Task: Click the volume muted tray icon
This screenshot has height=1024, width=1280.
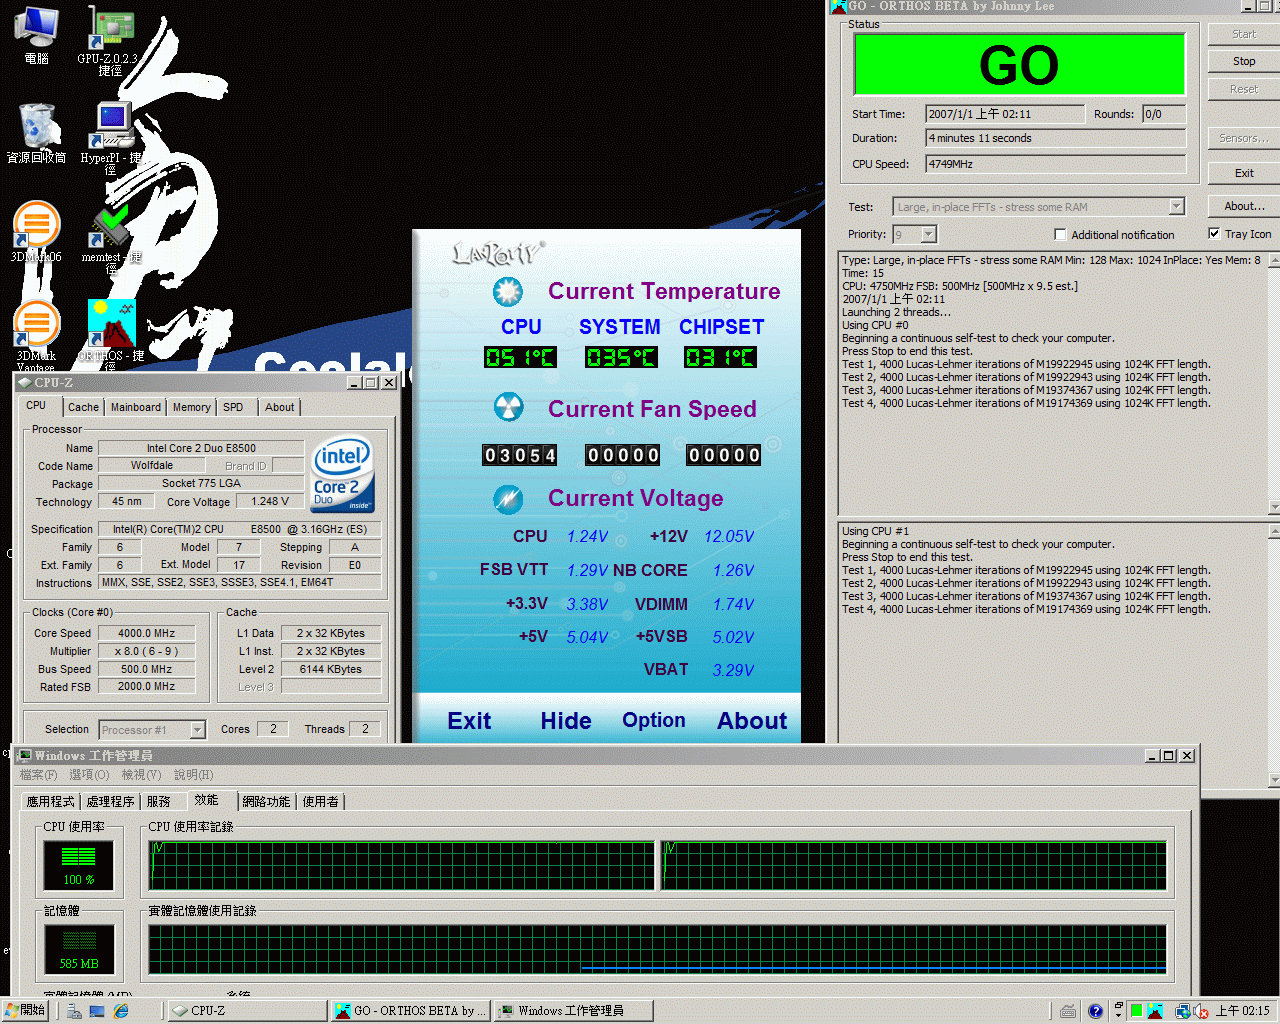Action: tap(1201, 1011)
